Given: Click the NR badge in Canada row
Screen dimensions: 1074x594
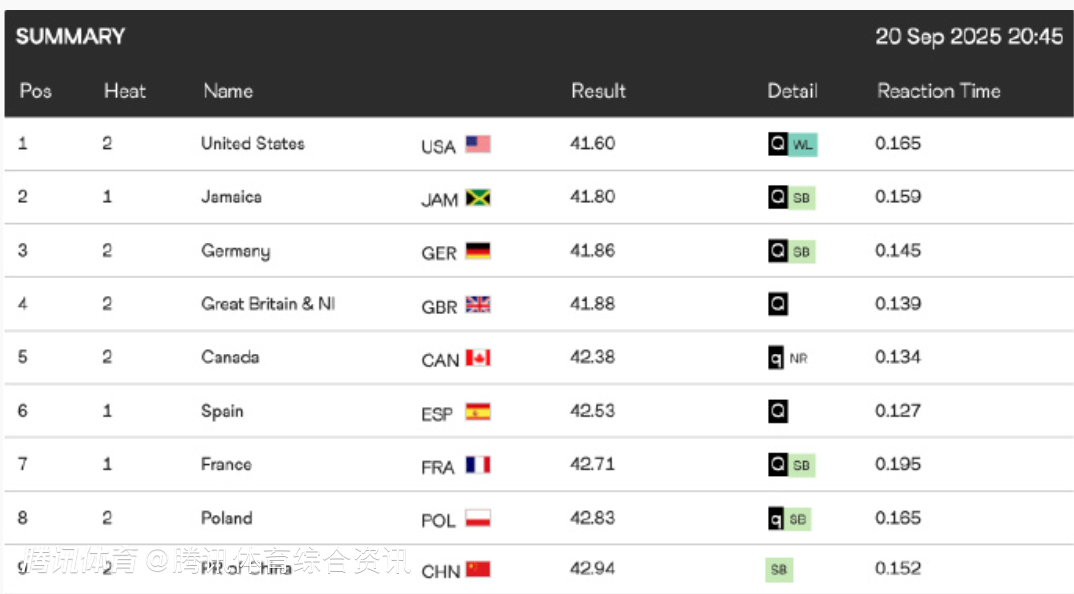Looking at the screenshot, I should pos(798,358).
